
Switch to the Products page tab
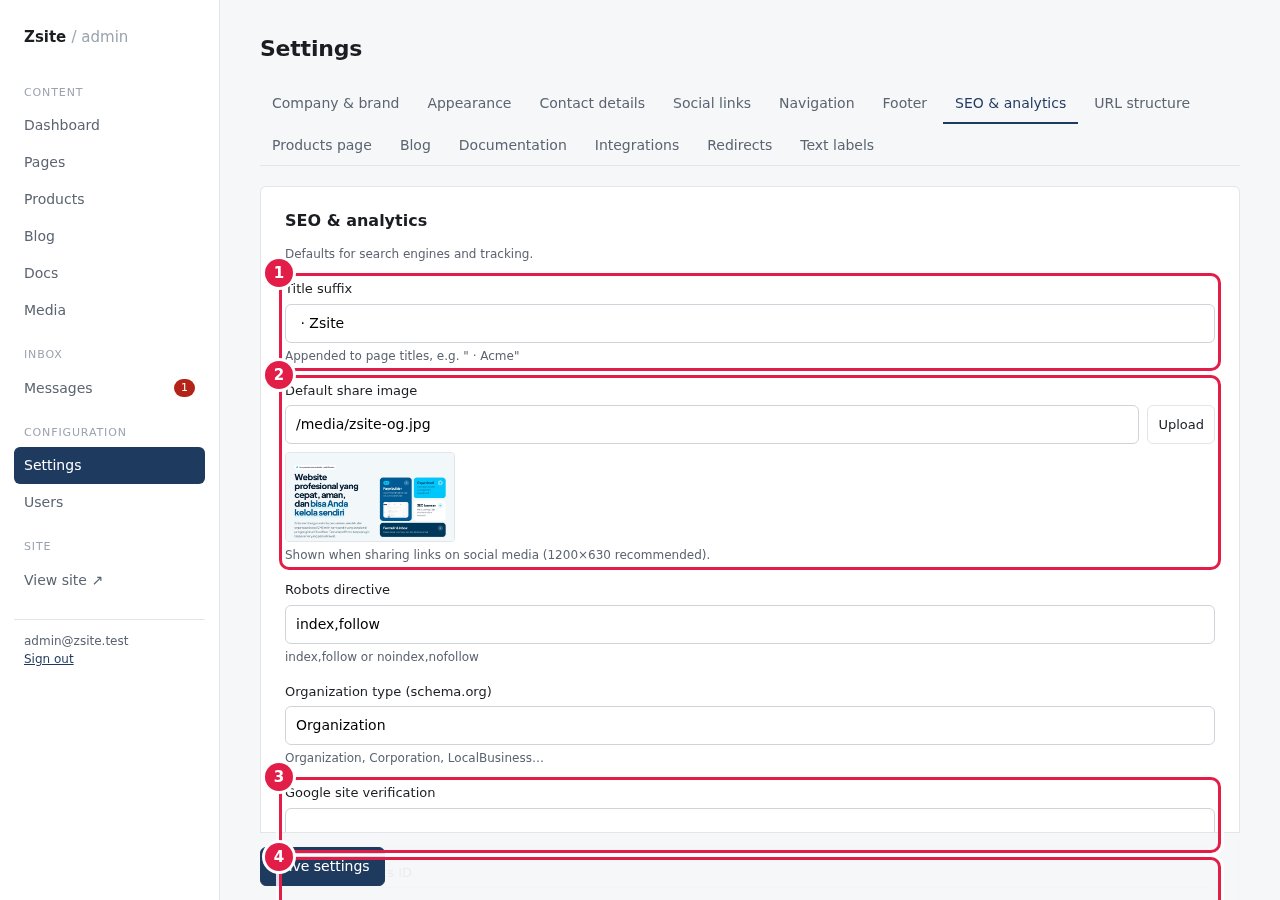point(322,145)
